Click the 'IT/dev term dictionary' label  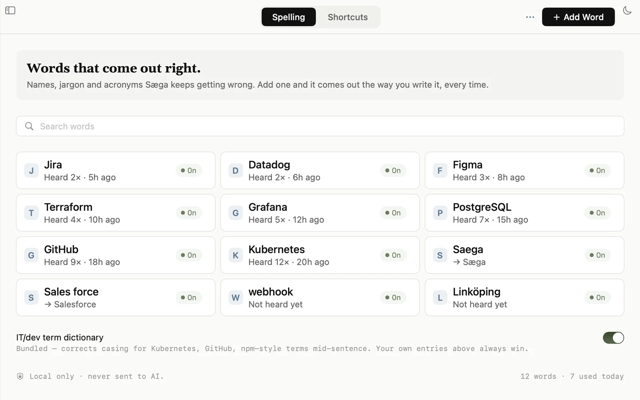[60, 338]
